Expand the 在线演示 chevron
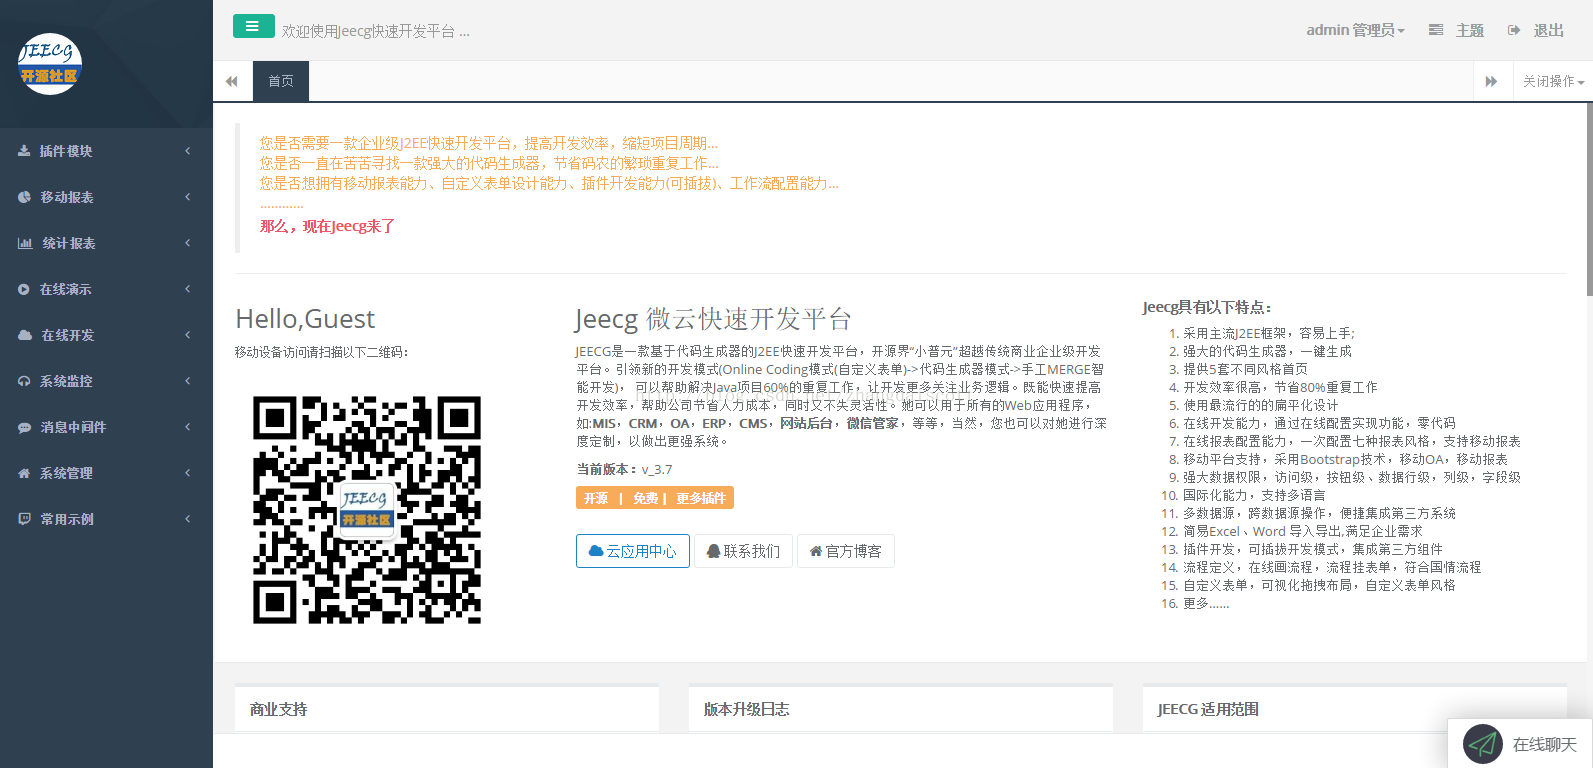The width and height of the screenshot is (1593, 768). (x=188, y=289)
